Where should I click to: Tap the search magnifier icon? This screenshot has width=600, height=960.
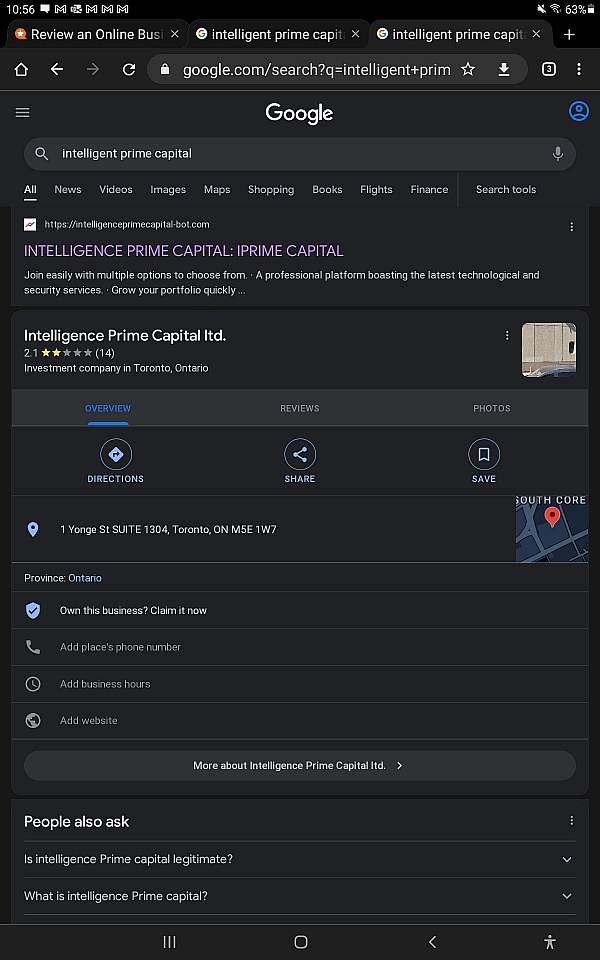pyautogui.click(x=42, y=154)
